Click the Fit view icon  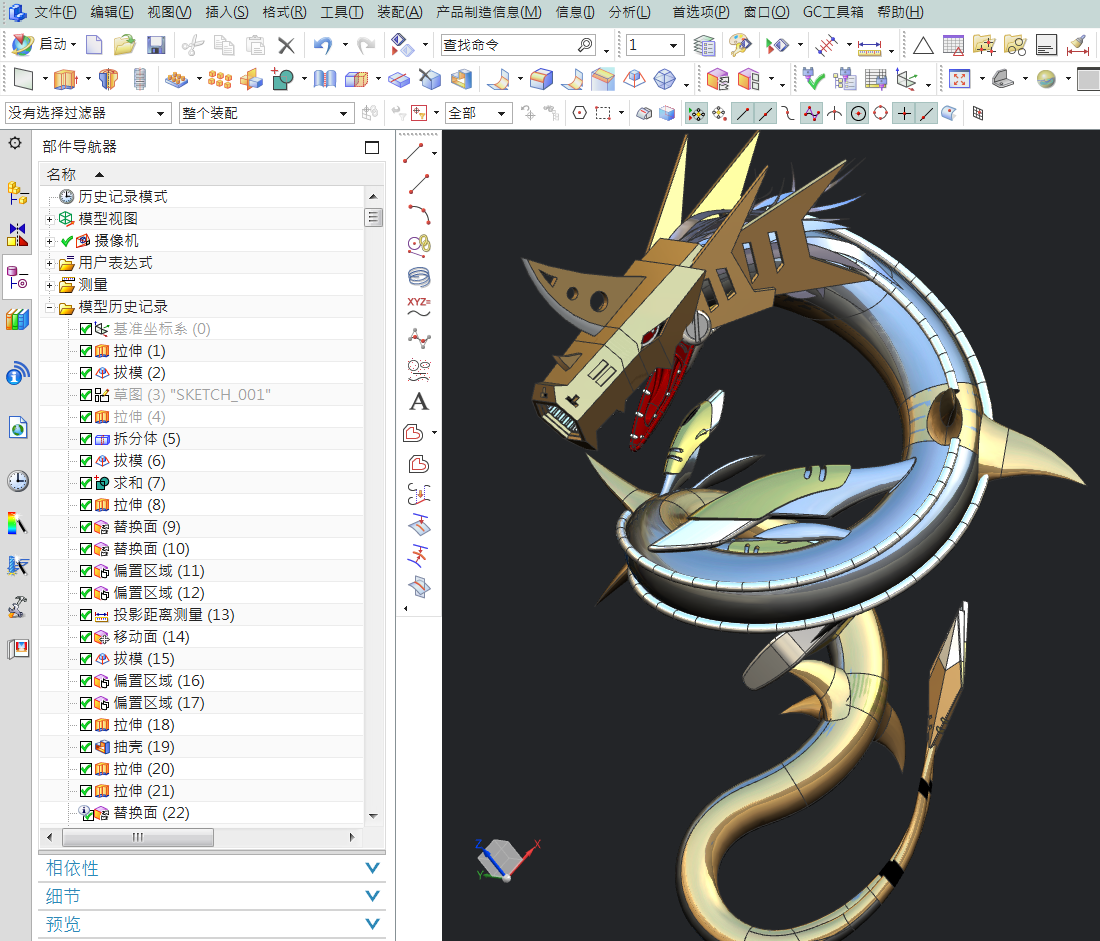pos(959,79)
